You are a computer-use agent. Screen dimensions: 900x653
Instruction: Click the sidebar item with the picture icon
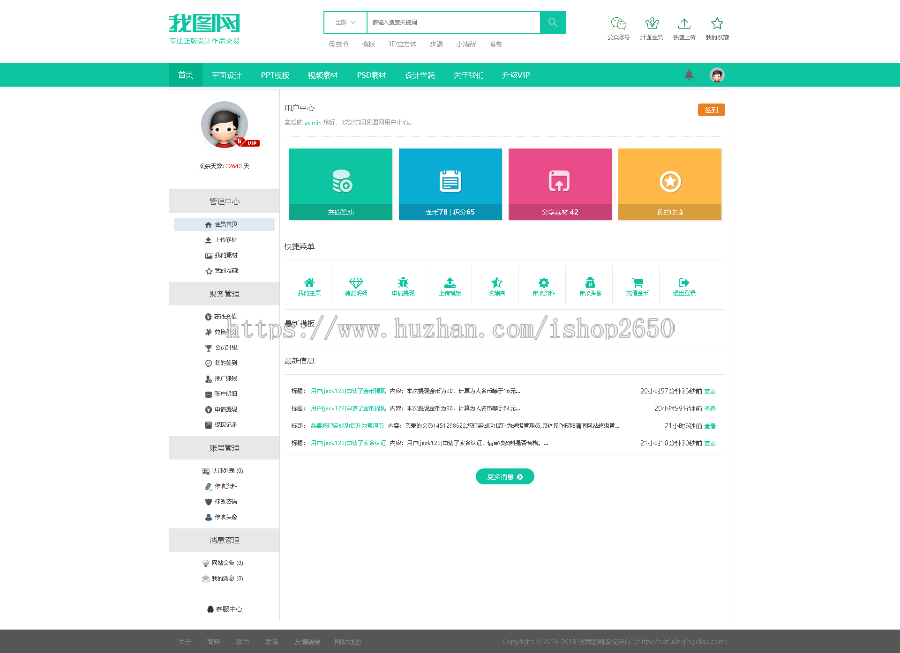pyautogui.click(x=221, y=255)
